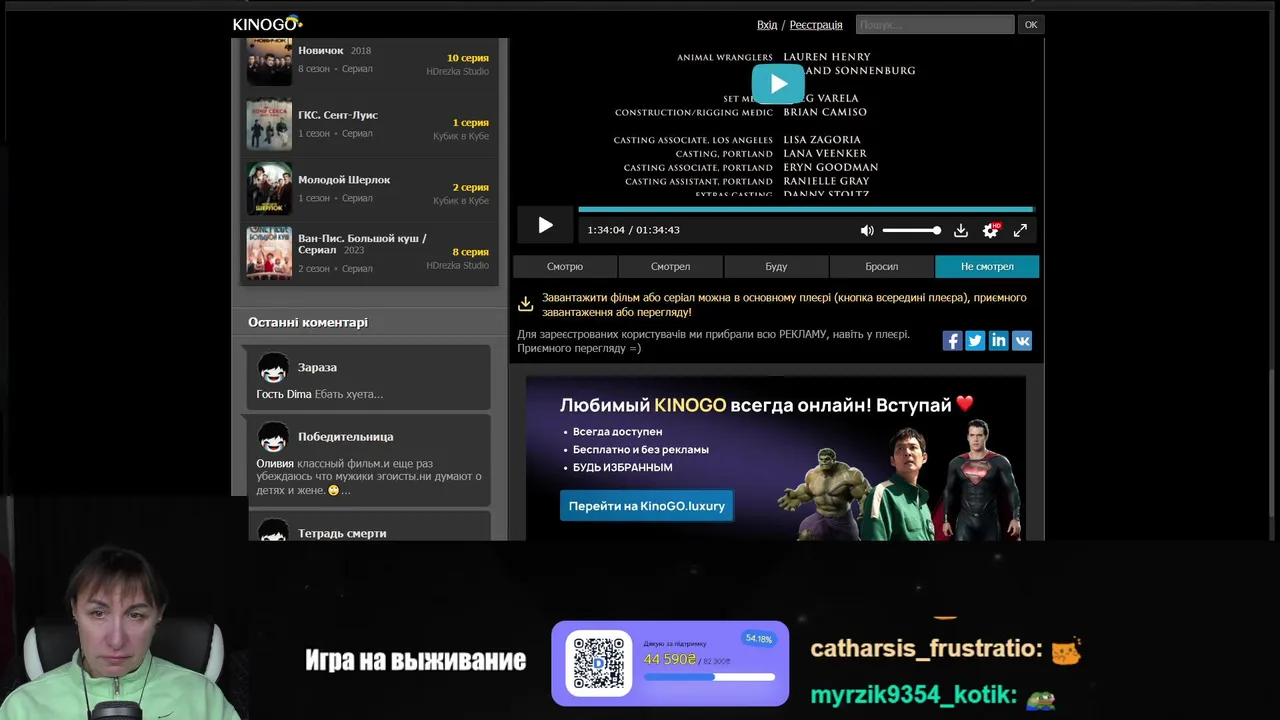Image resolution: width=1280 pixels, height=720 pixels.
Task: Open the Молодой Шерлок title link
Action: pyautogui.click(x=344, y=180)
